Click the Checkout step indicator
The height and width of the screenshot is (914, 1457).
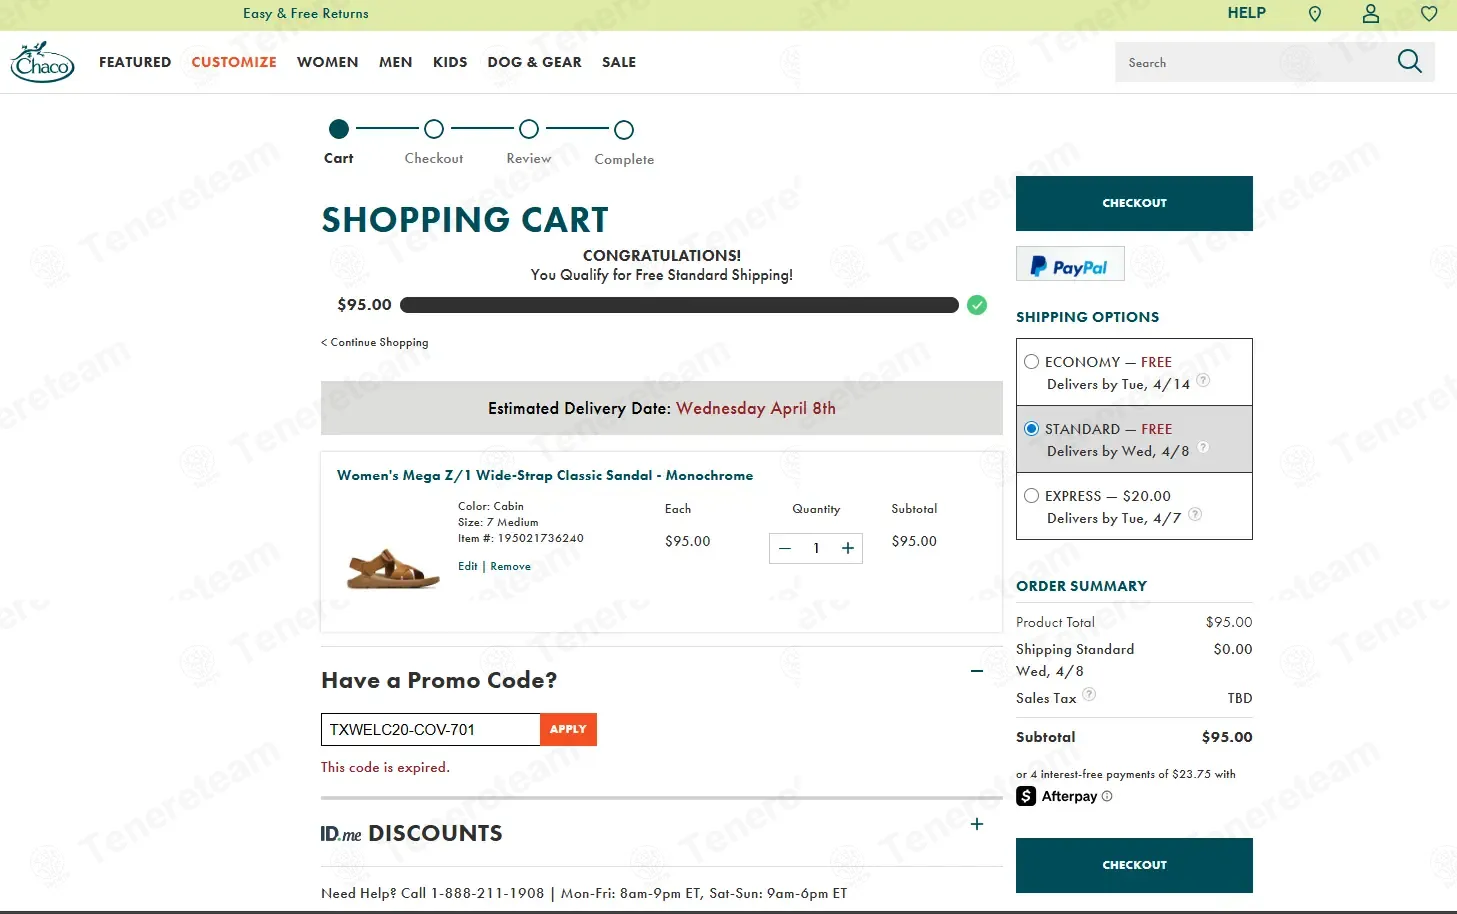(433, 129)
